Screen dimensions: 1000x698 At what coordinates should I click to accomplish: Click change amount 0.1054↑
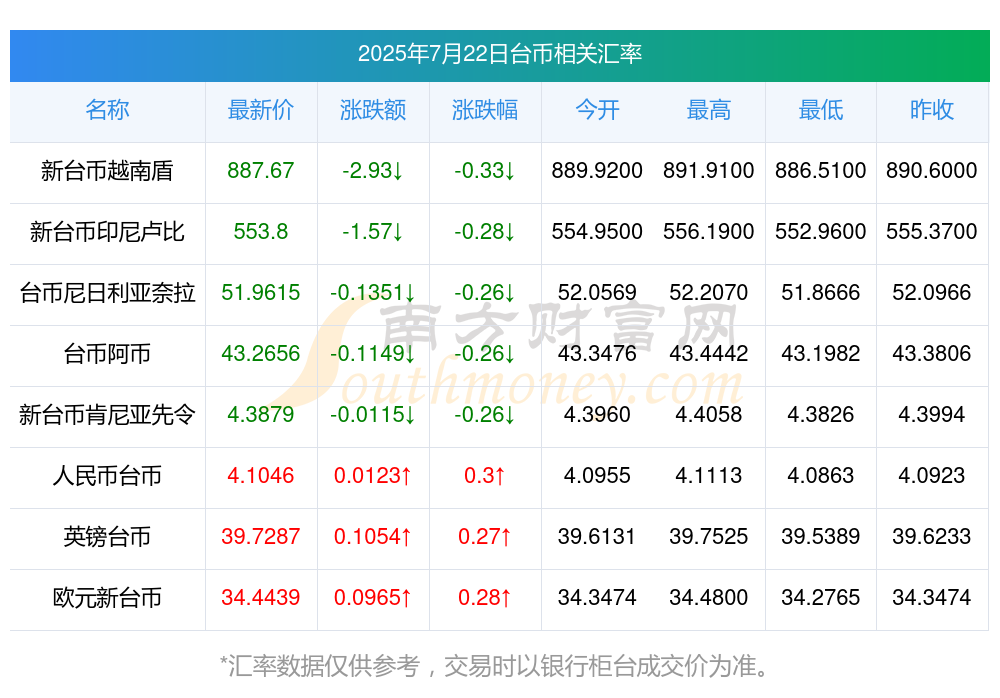click(x=373, y=537)
